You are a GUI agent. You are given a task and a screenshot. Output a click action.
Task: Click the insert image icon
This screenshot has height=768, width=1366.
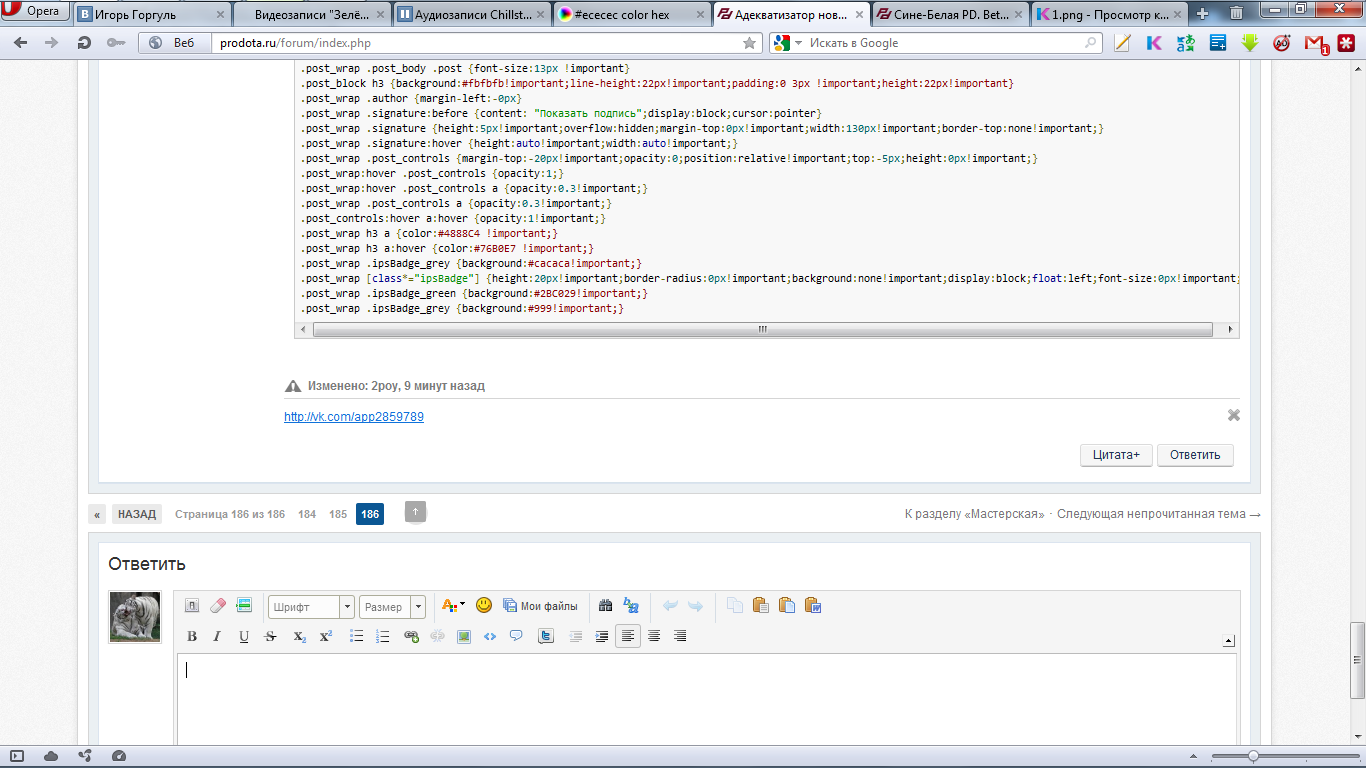pos(464,636)
